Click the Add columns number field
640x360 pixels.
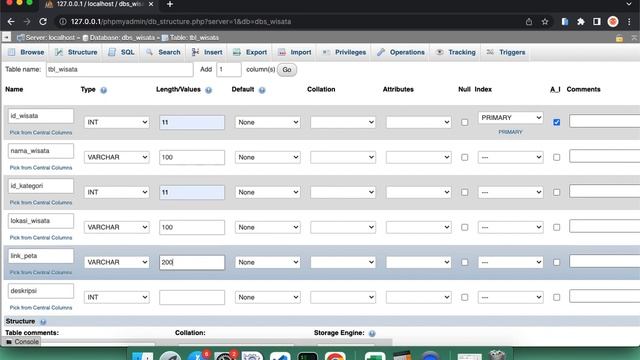(229, 70)
